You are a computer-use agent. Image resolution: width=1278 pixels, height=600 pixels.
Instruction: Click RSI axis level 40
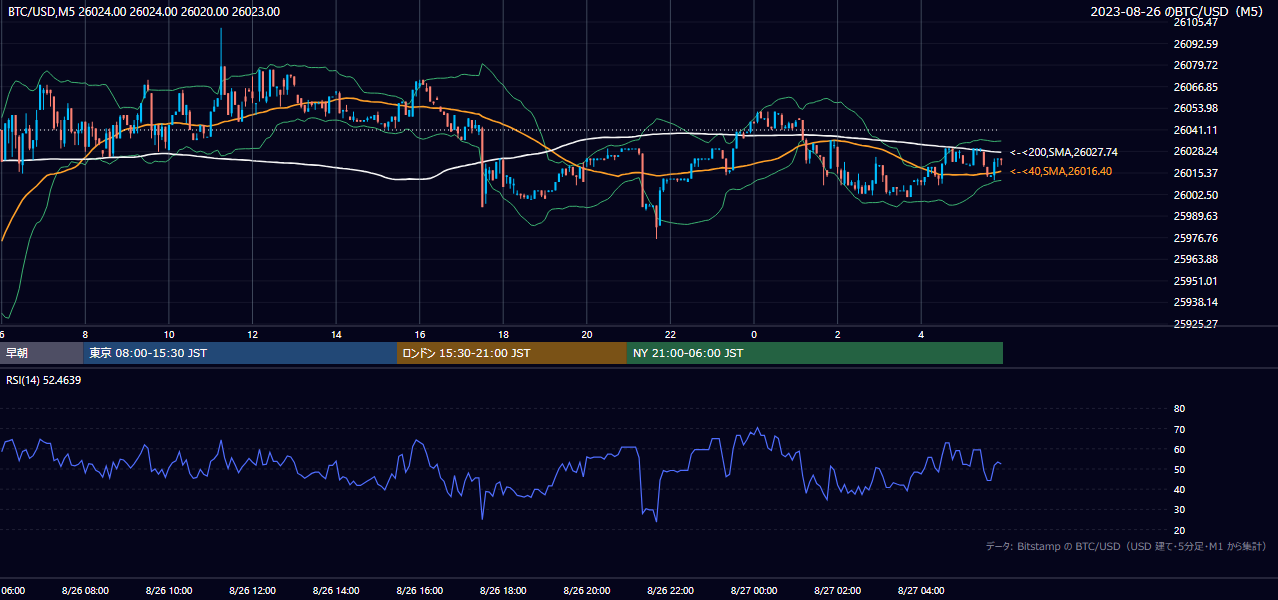click(1179, 489)
